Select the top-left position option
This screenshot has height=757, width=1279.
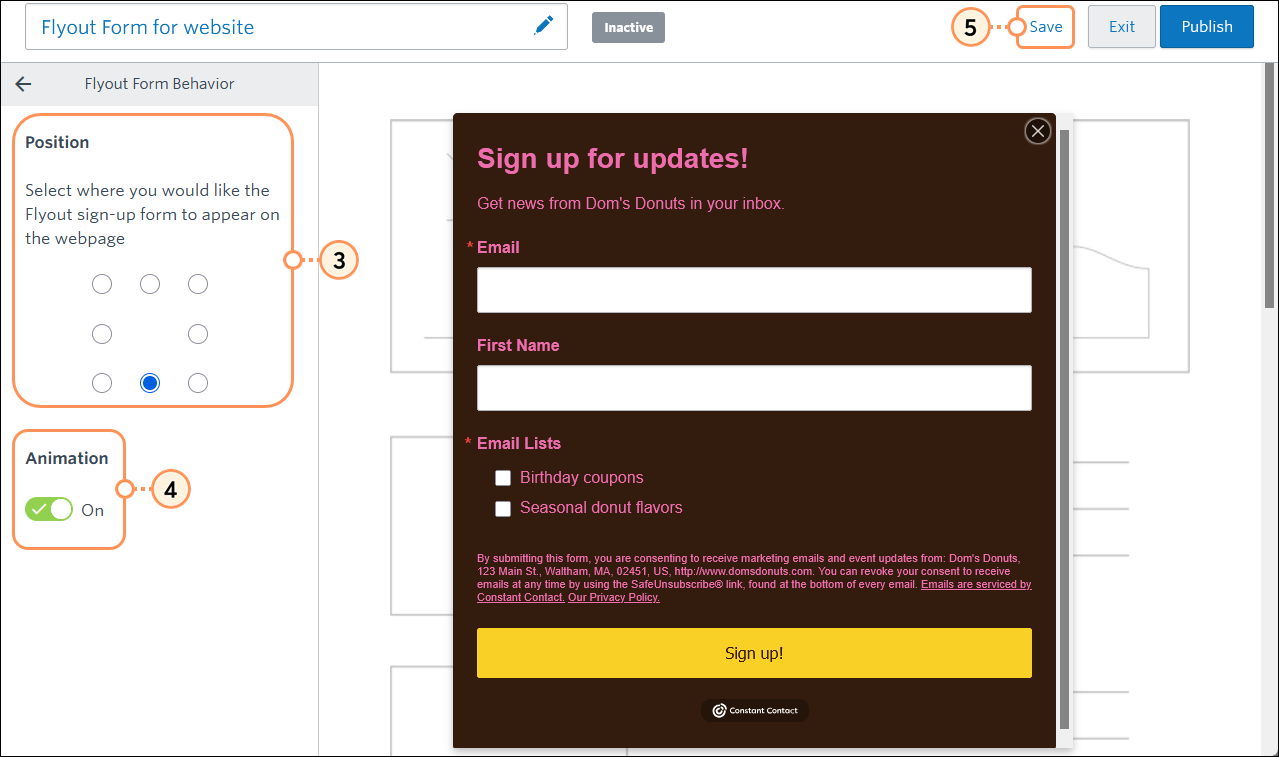(102, 284)
